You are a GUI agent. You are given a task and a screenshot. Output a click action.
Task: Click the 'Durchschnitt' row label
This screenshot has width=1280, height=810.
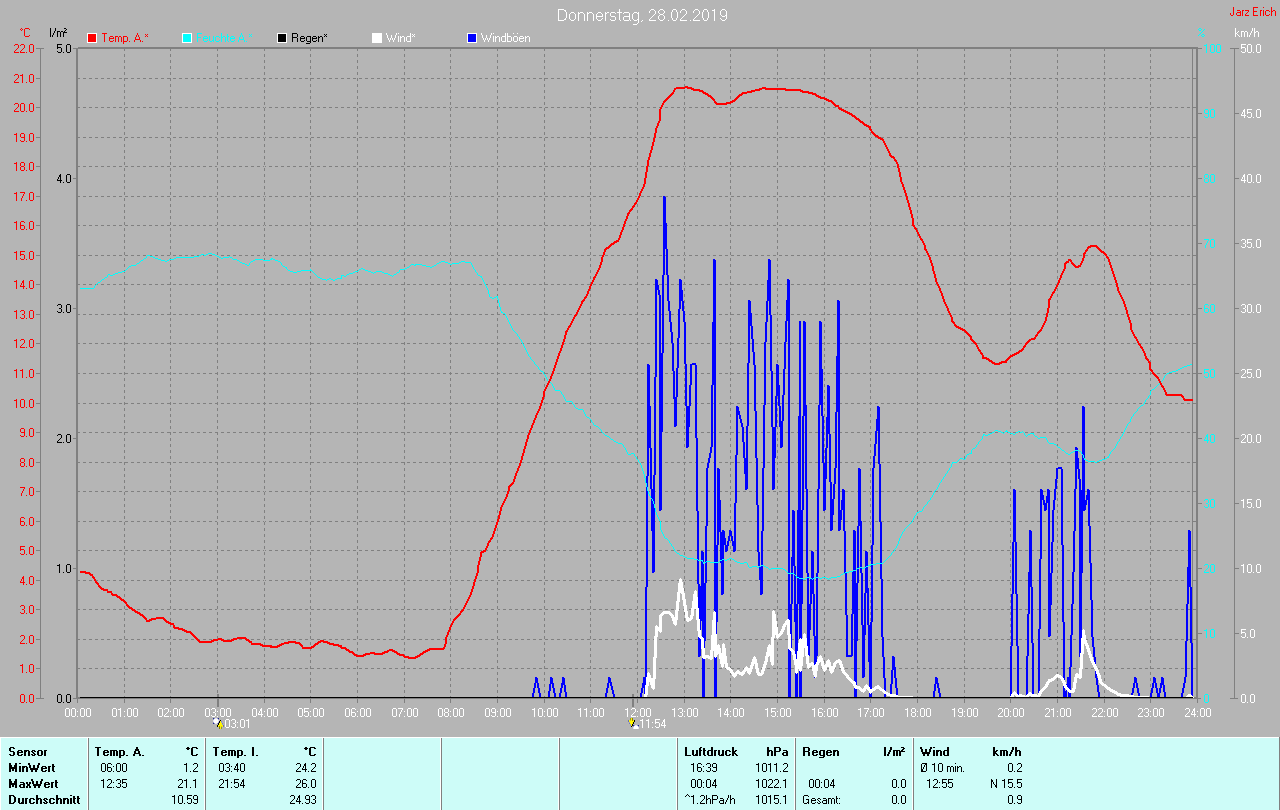[42, 800]
